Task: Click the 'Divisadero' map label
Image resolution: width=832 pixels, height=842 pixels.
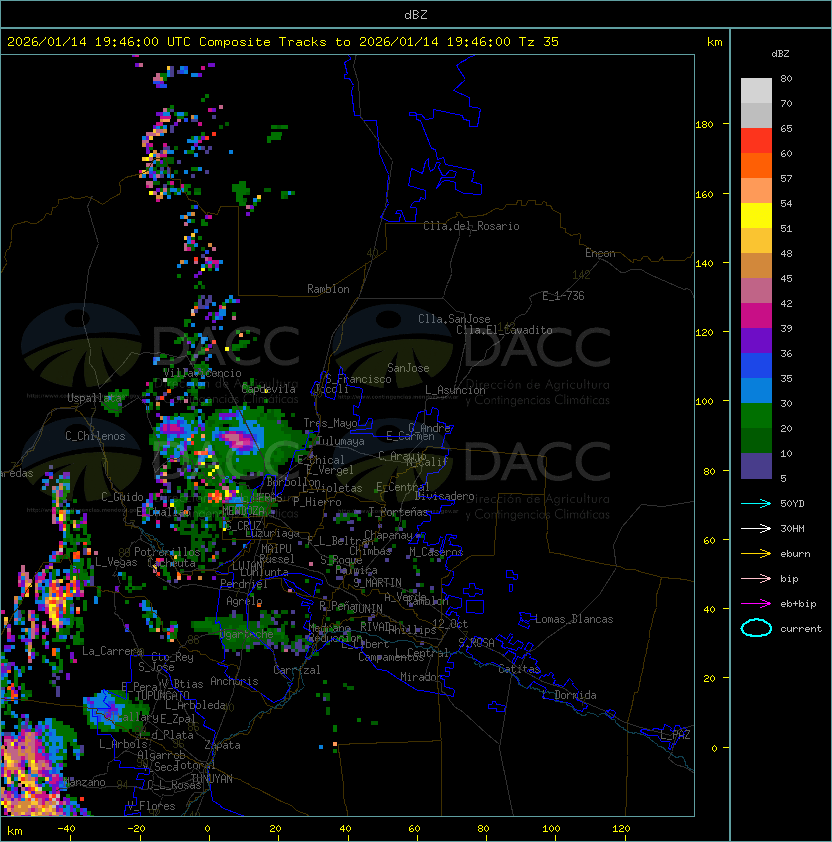Action: pos(444,496)
